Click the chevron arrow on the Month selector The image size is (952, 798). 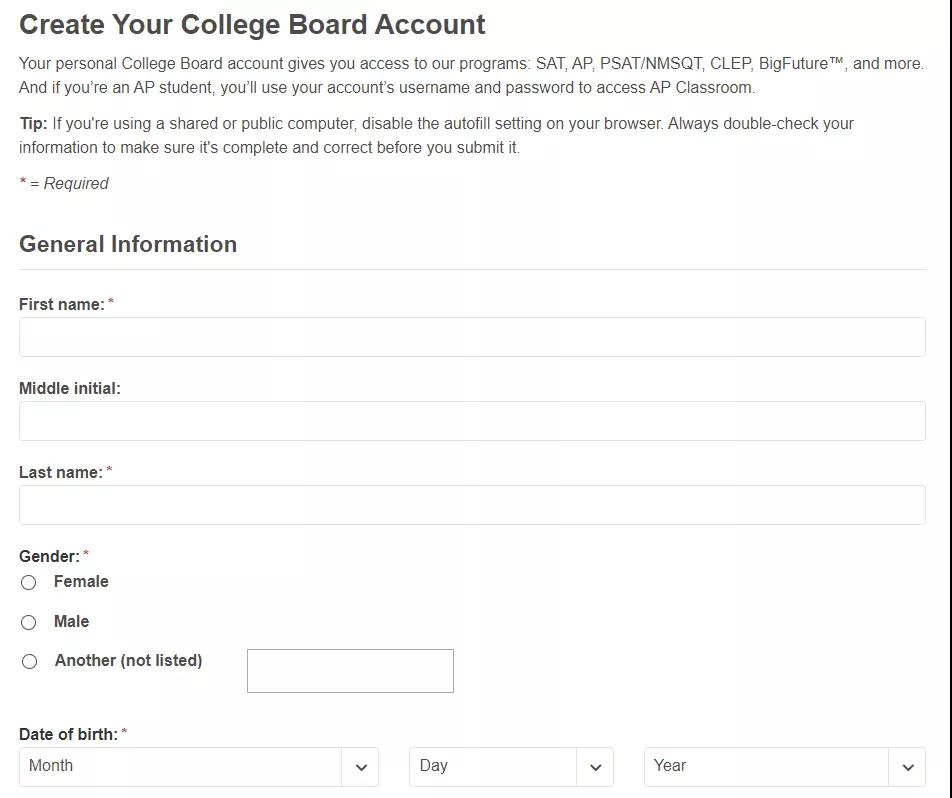pos(361,767)
